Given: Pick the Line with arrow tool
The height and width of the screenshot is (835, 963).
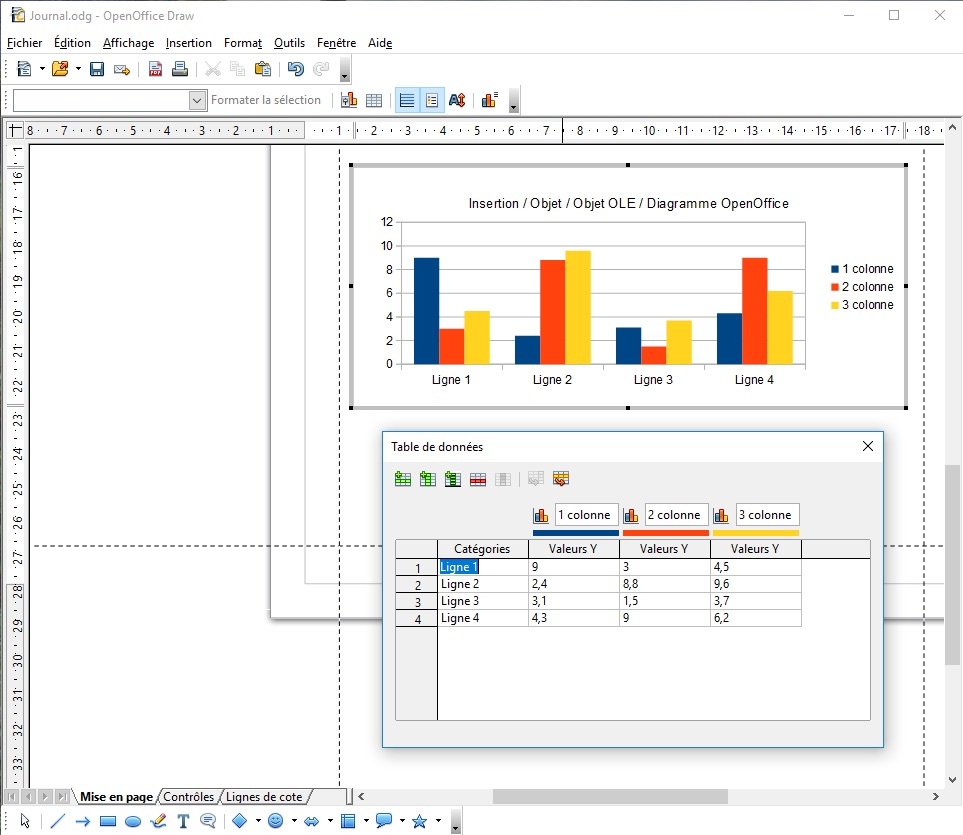Looking at the screenshot, I should (x=83, y=821).
